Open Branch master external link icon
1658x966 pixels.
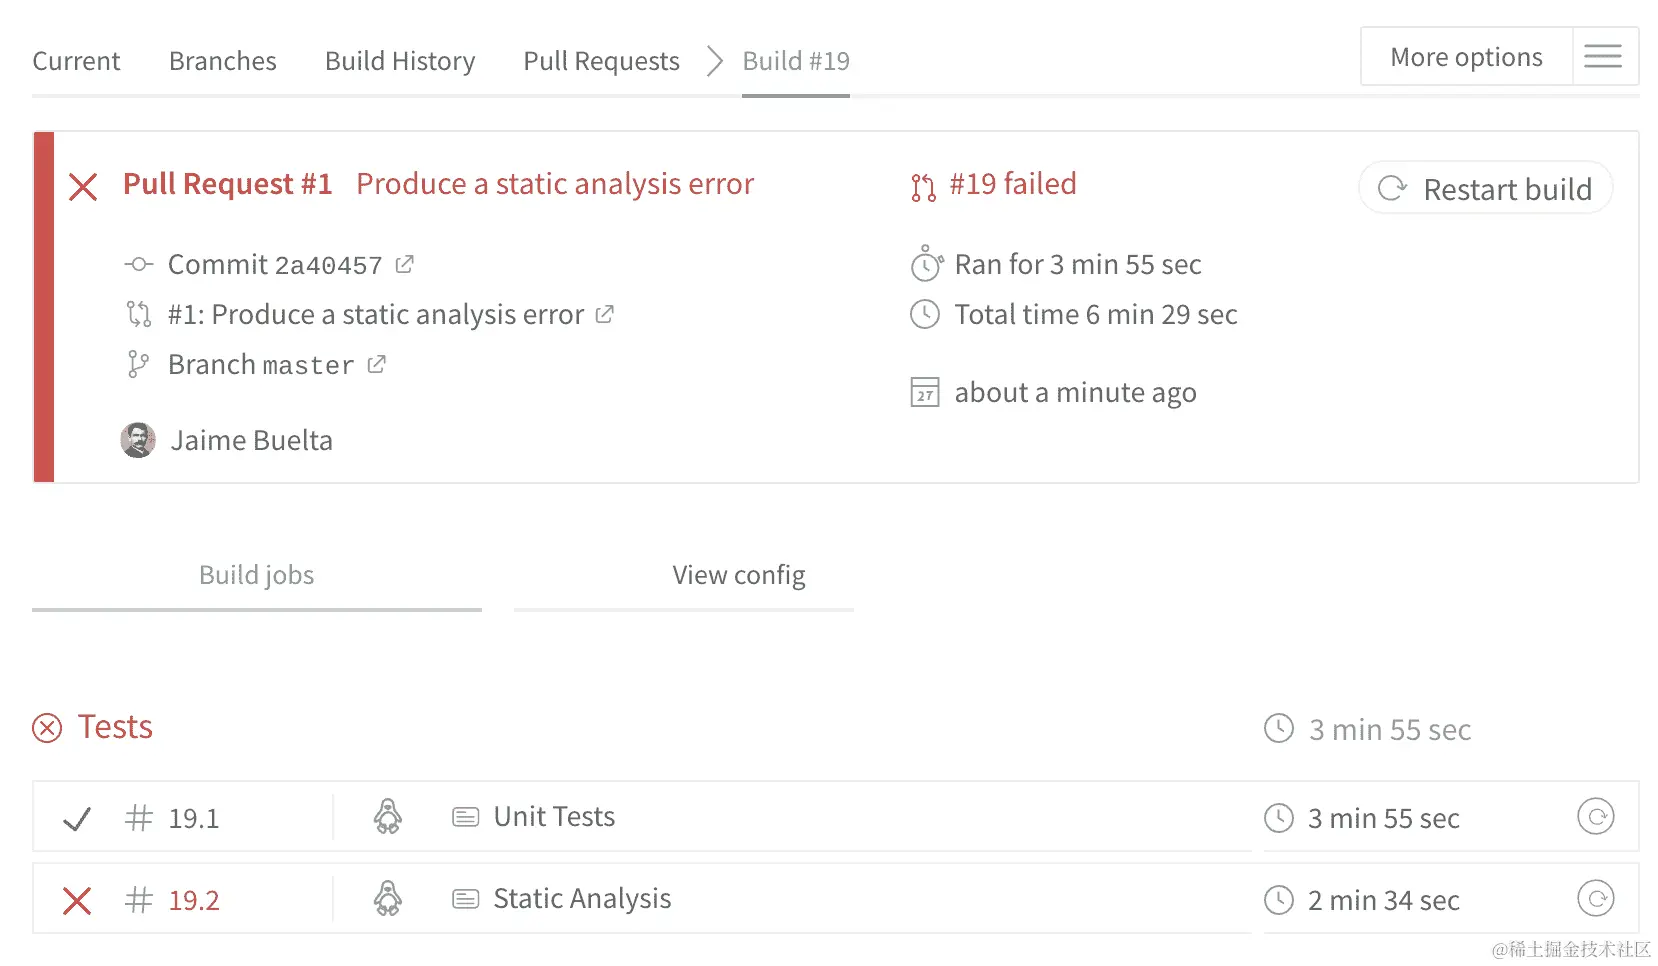click(376, 365)
